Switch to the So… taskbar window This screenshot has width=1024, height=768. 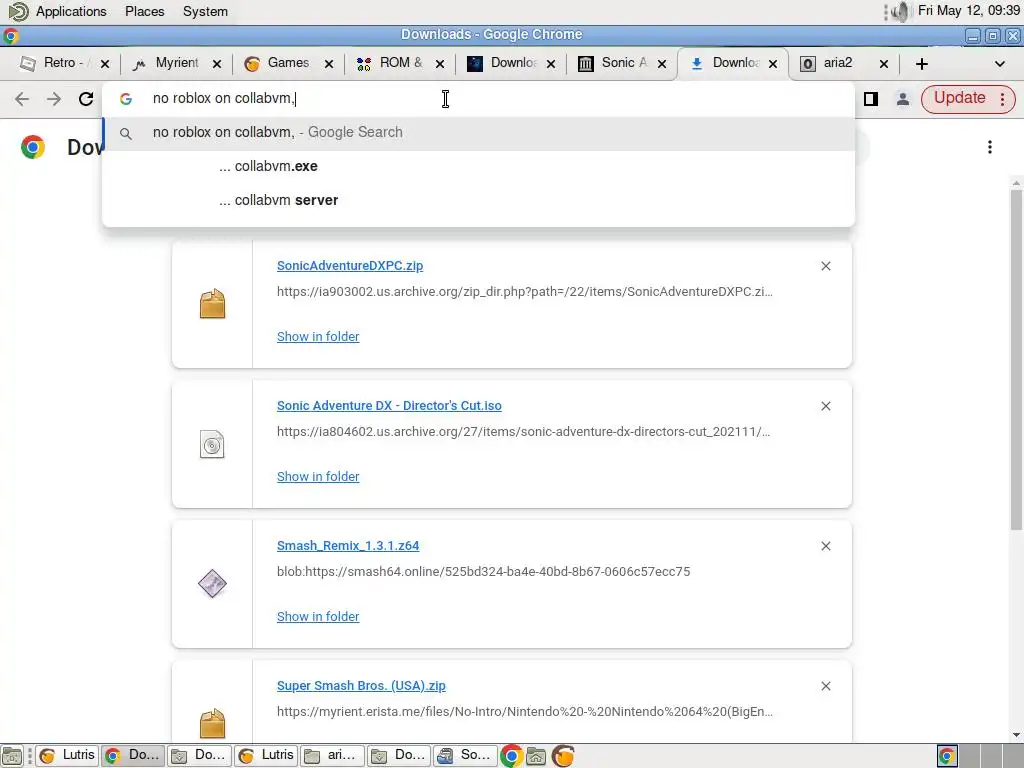pos(465,756)
